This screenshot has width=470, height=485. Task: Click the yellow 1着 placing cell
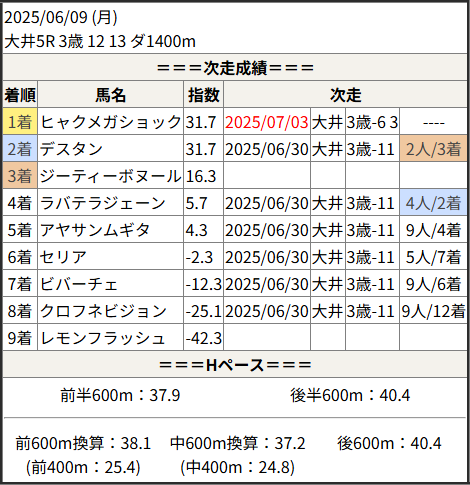tap(20, 122)
